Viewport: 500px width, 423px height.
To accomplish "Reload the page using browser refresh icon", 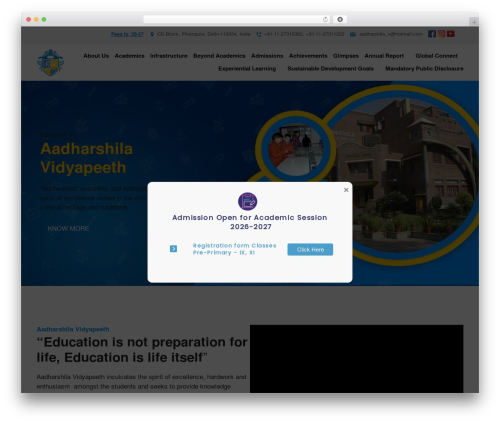I will (x=325, y=19).
